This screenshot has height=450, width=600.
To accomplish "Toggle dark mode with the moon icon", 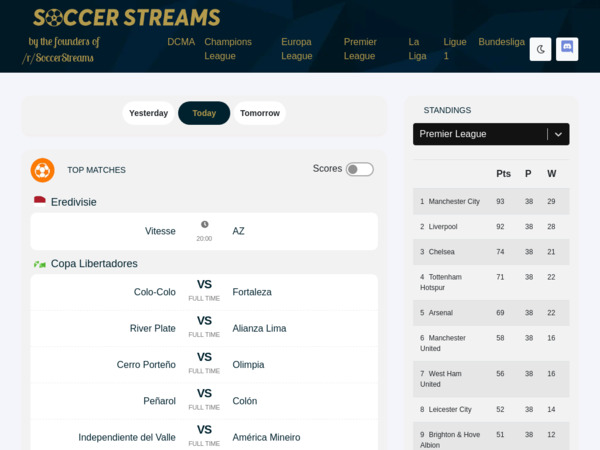I will [540, 49].
